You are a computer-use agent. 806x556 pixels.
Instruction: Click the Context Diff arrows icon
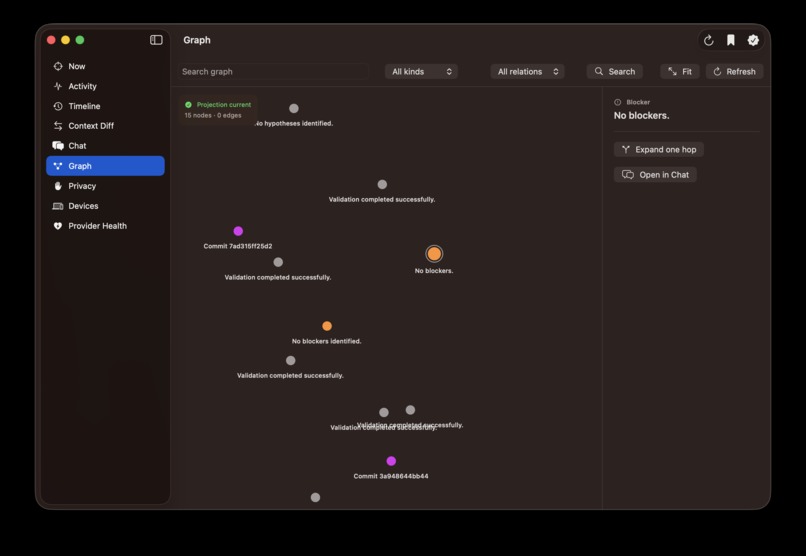click(58, 126)
